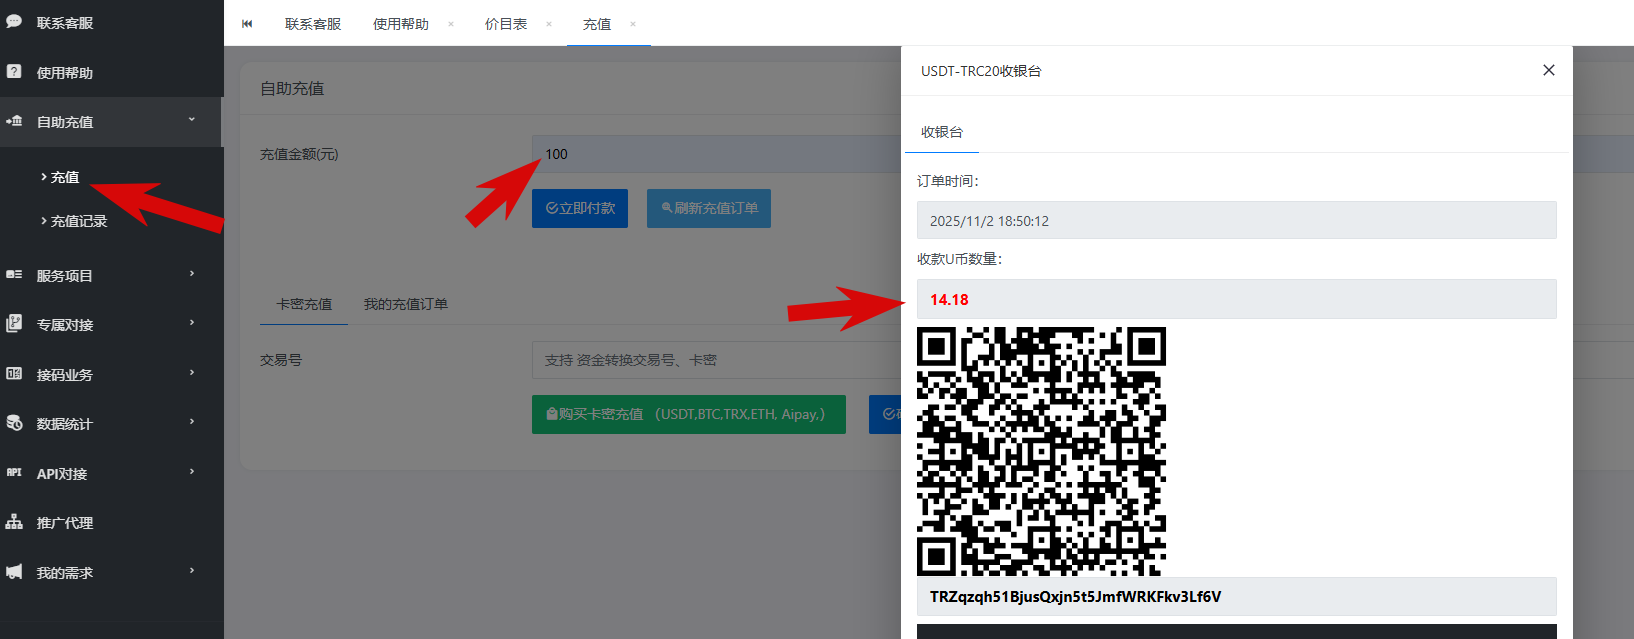
Task: Click the 立即付款 button
Action: point(580,208)
